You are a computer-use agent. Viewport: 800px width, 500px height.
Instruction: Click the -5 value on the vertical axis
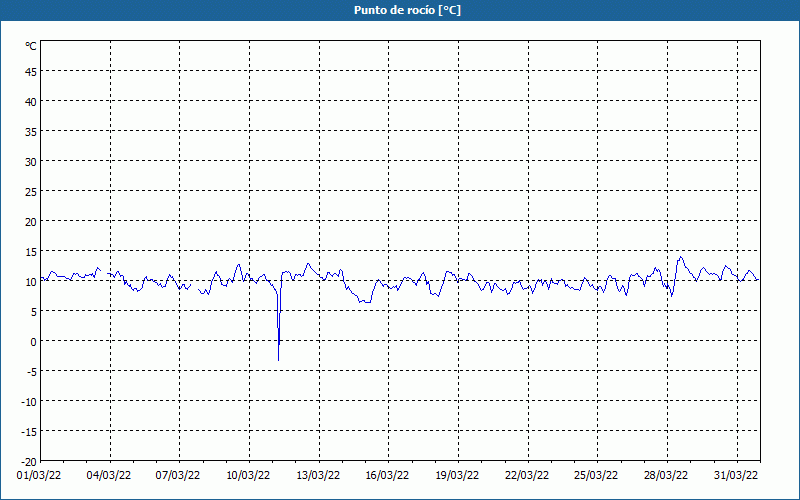[32, 372]
